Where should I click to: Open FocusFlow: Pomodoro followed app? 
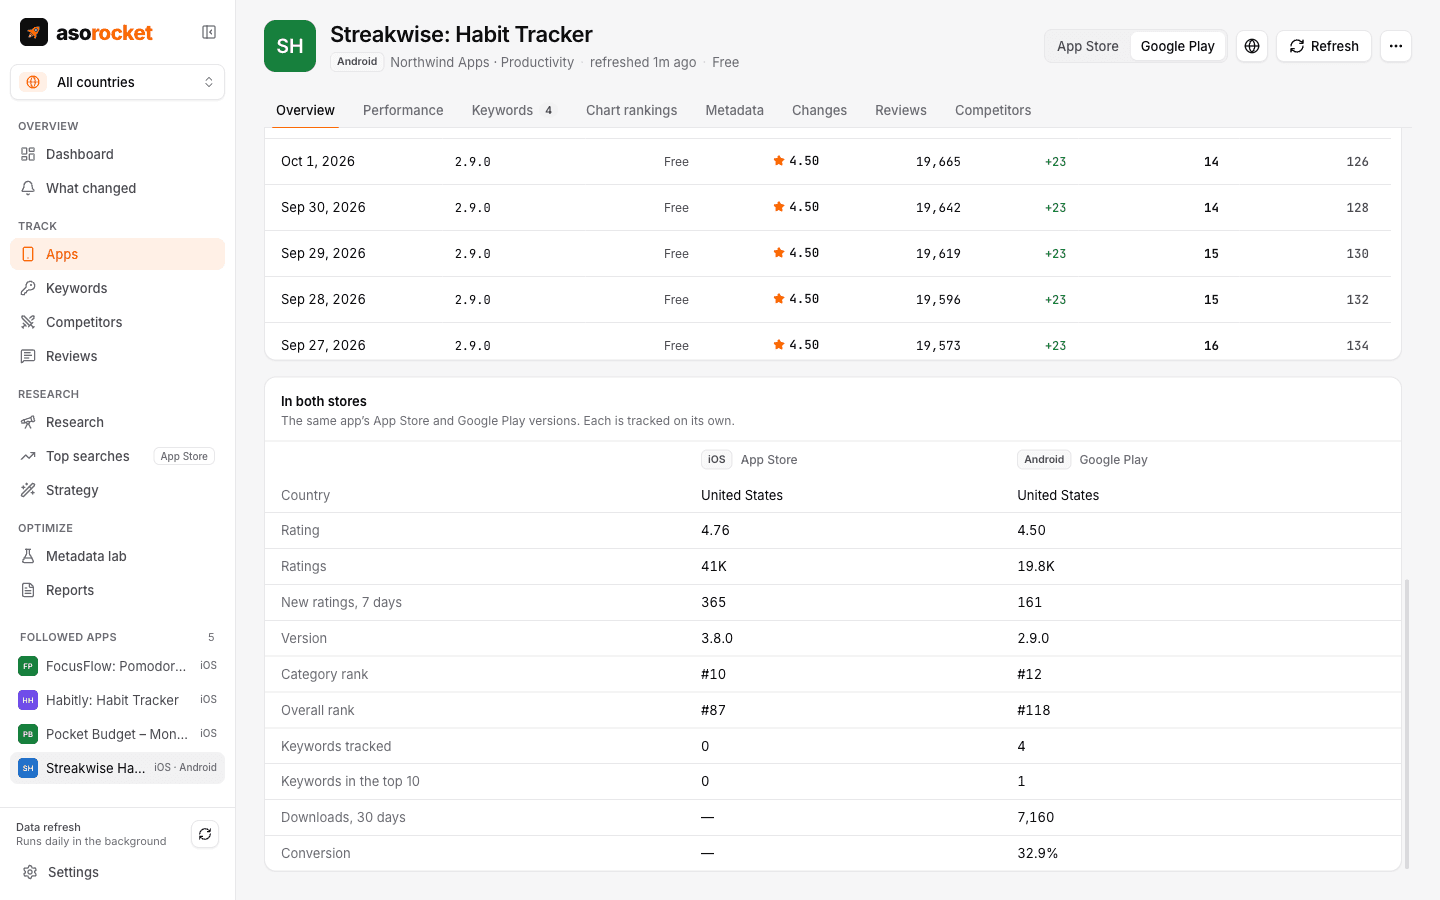117,666
